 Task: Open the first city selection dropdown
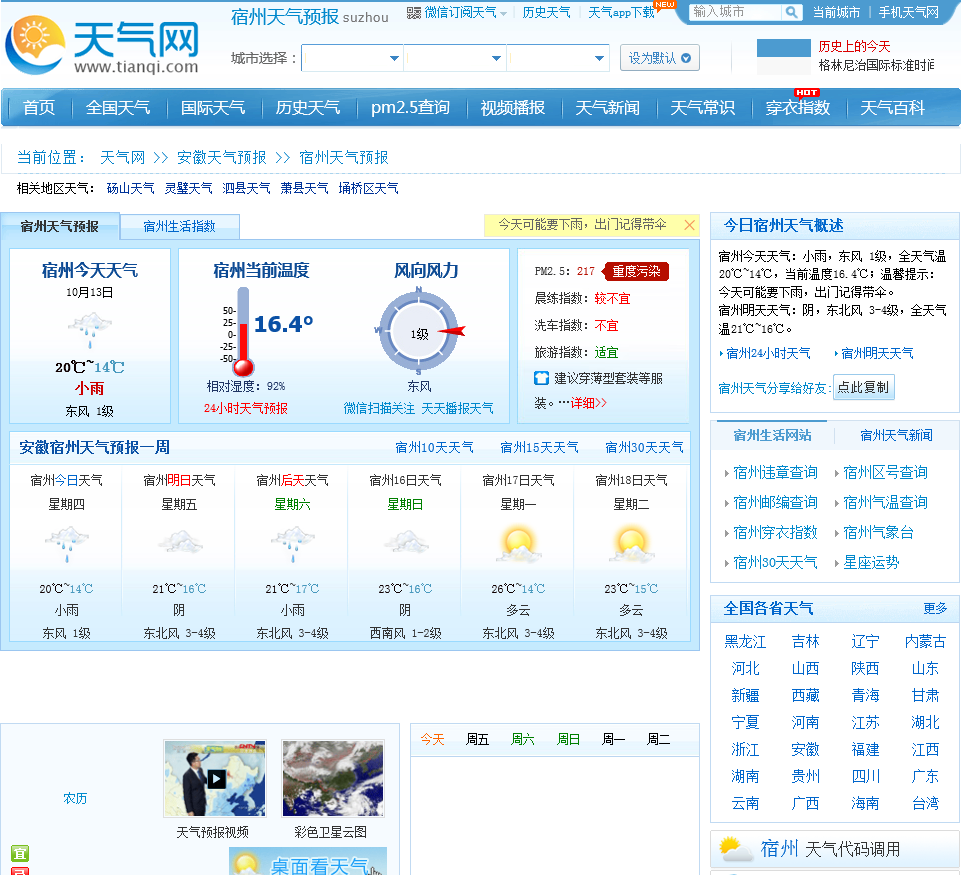click(x=352, y=58)
